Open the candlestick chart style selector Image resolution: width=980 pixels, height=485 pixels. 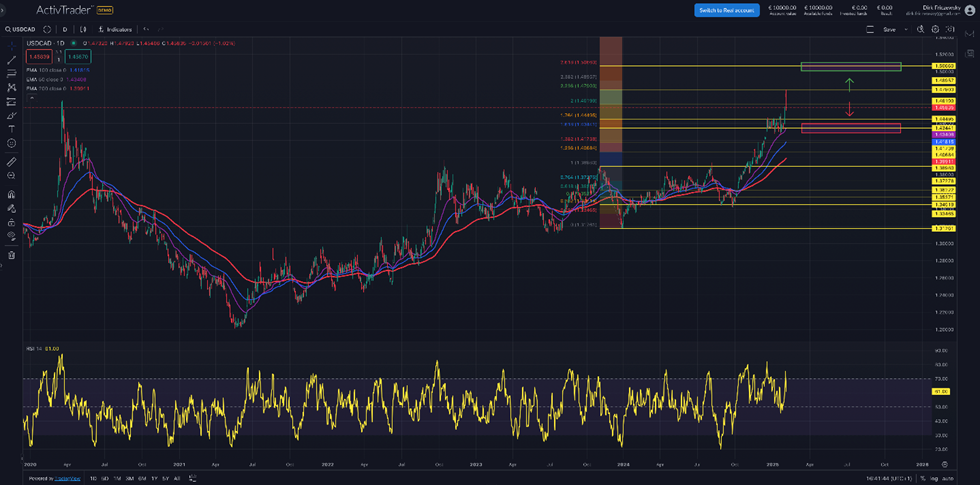pyautogui.click(x=82, y=29)
